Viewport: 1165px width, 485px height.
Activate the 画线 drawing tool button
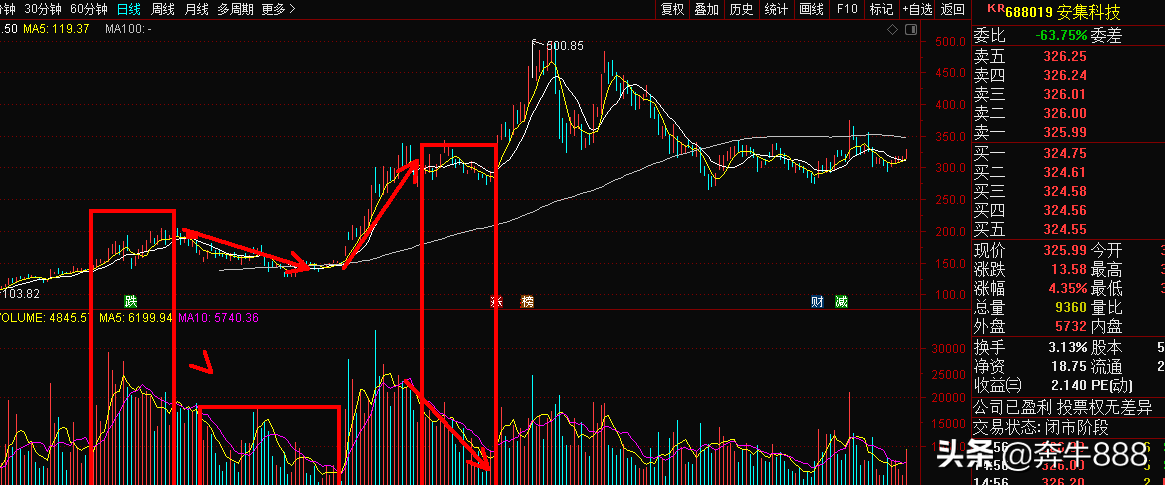(x=811, y=10)
